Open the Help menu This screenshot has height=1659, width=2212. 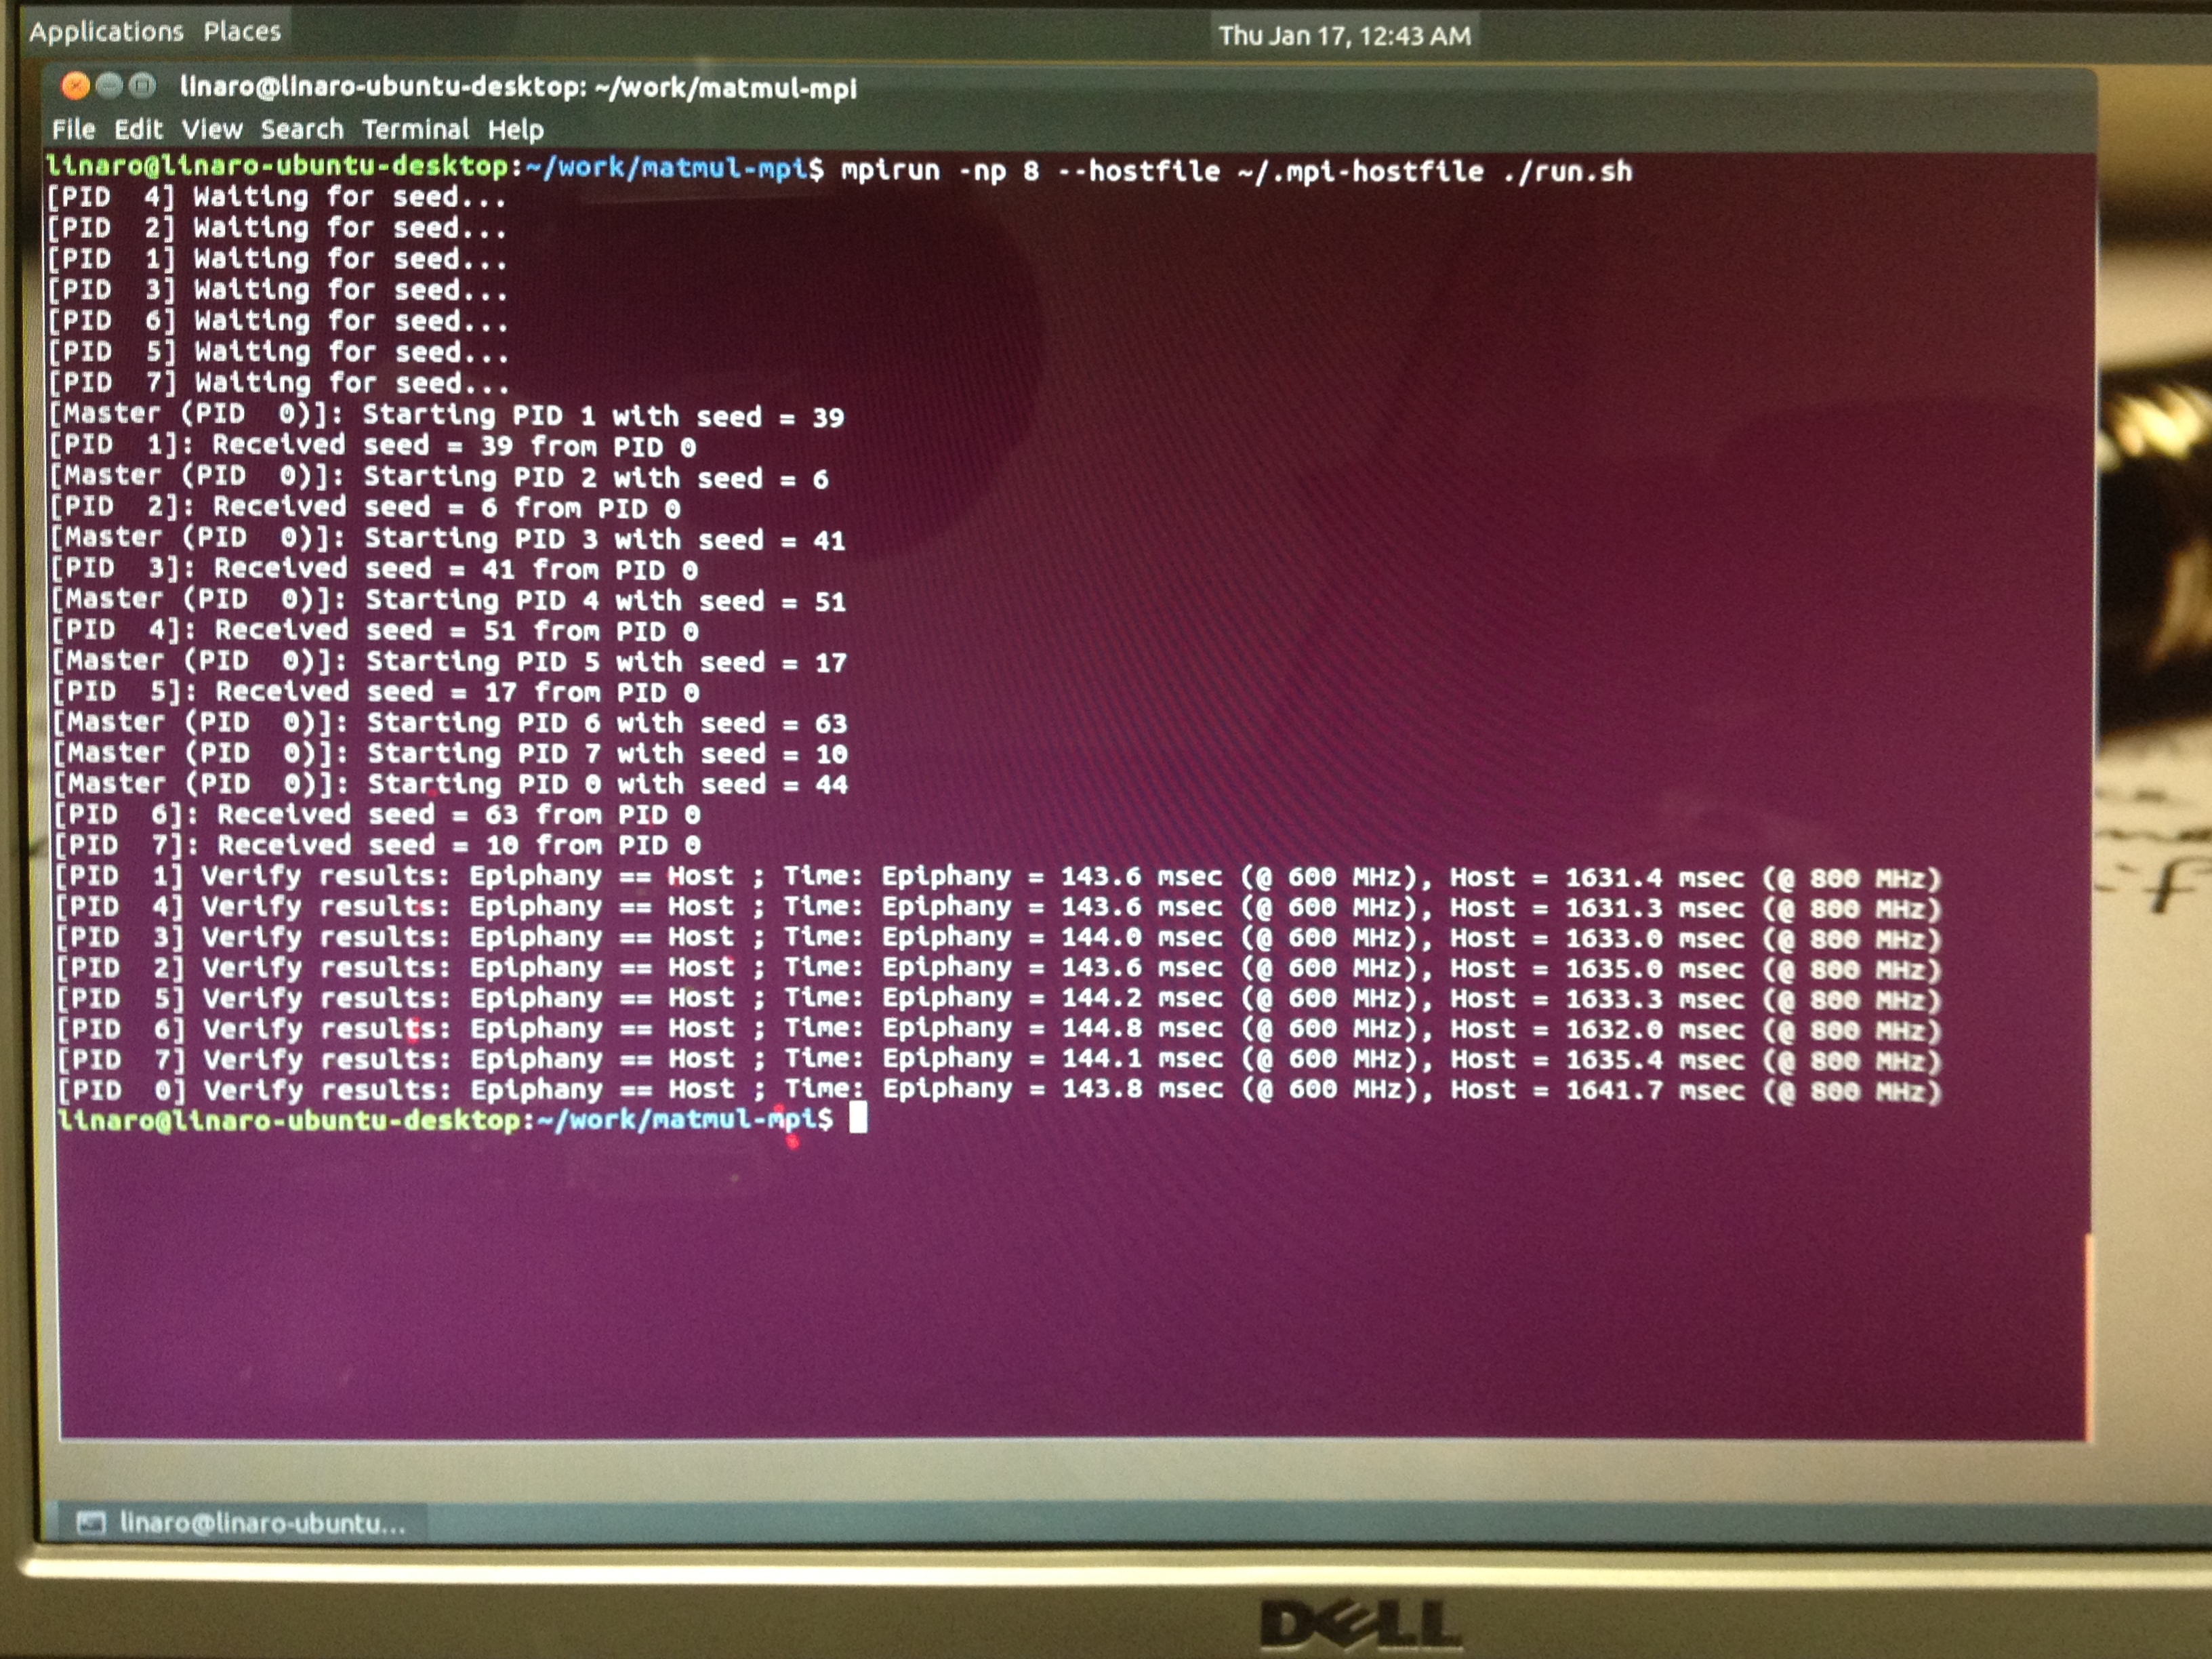point(516,130)
